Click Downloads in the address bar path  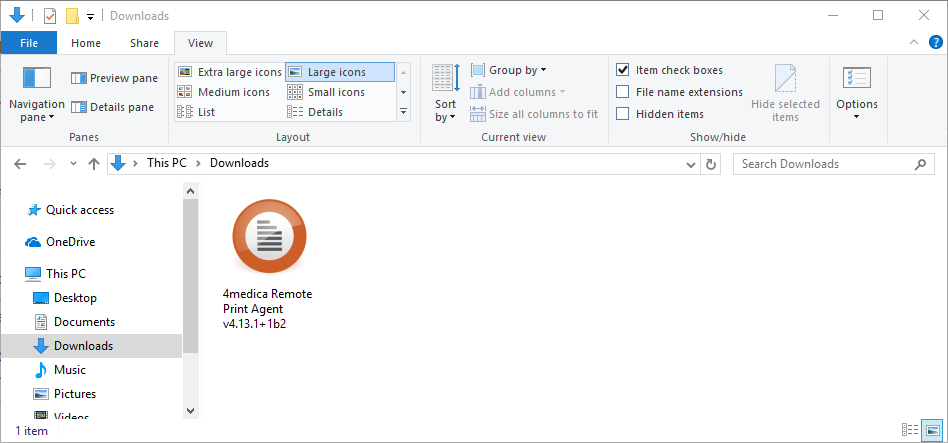(x=239, y=163)
